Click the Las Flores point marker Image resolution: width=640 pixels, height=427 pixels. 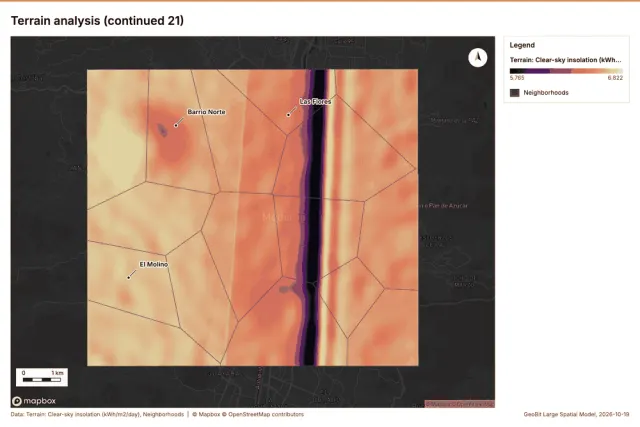point(288,115)
